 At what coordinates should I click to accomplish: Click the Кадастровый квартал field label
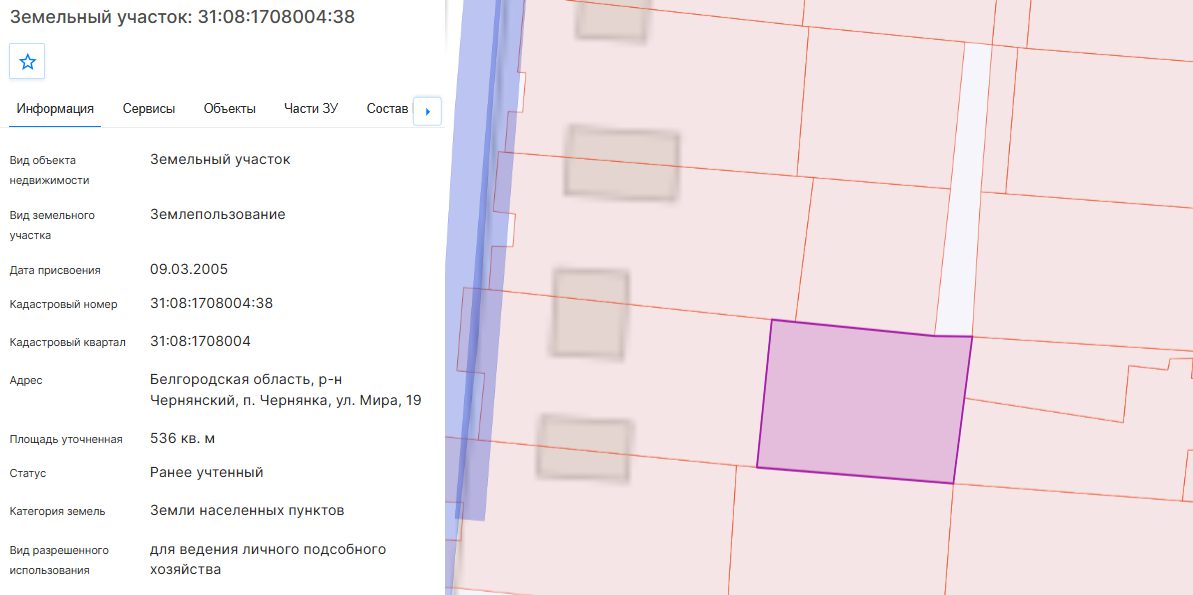(x=68, y=342)
